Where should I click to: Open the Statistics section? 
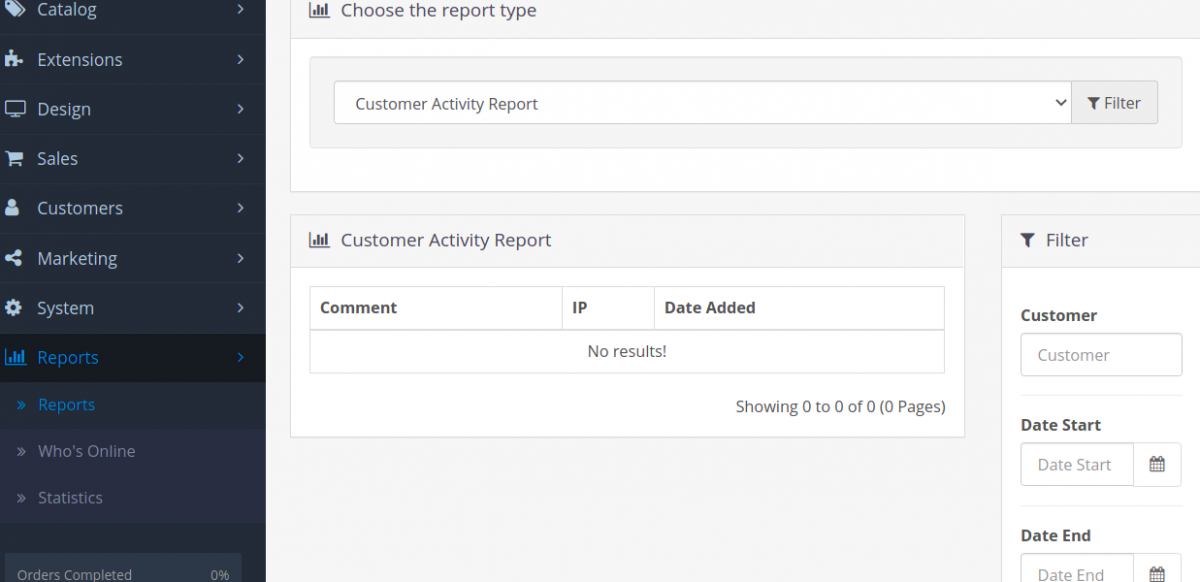(x=71, y=497)
